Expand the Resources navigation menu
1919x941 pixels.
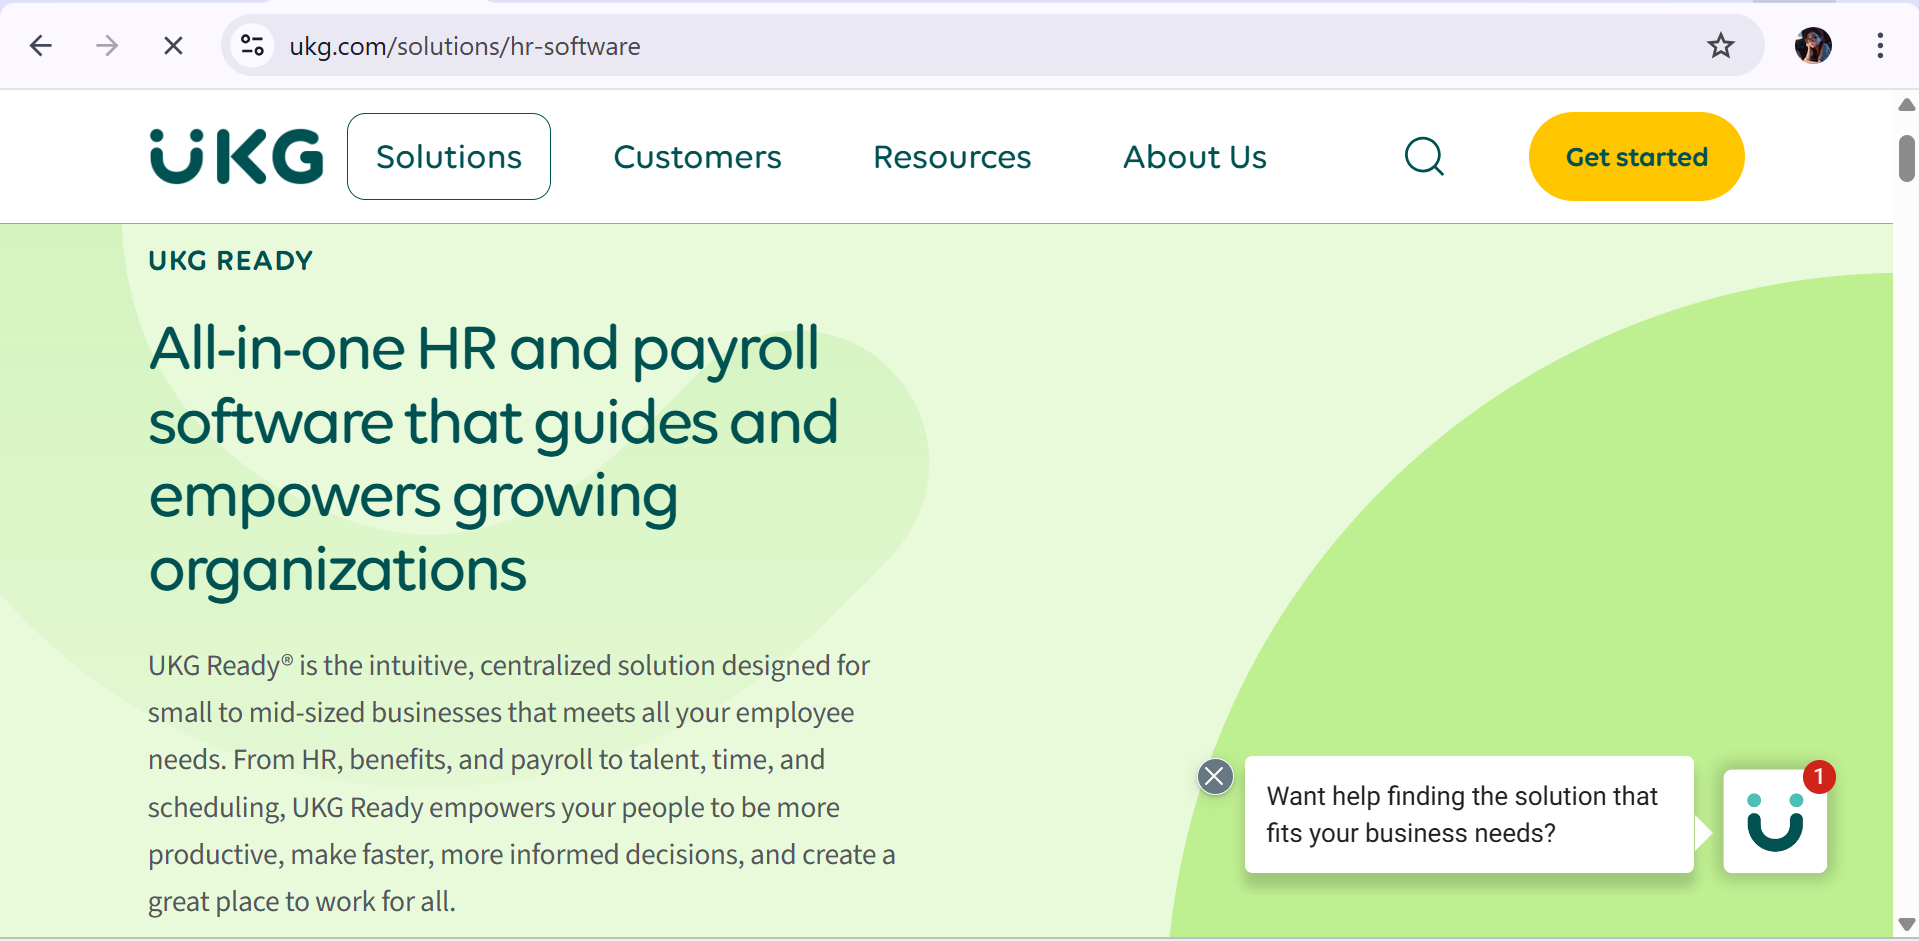952,157
